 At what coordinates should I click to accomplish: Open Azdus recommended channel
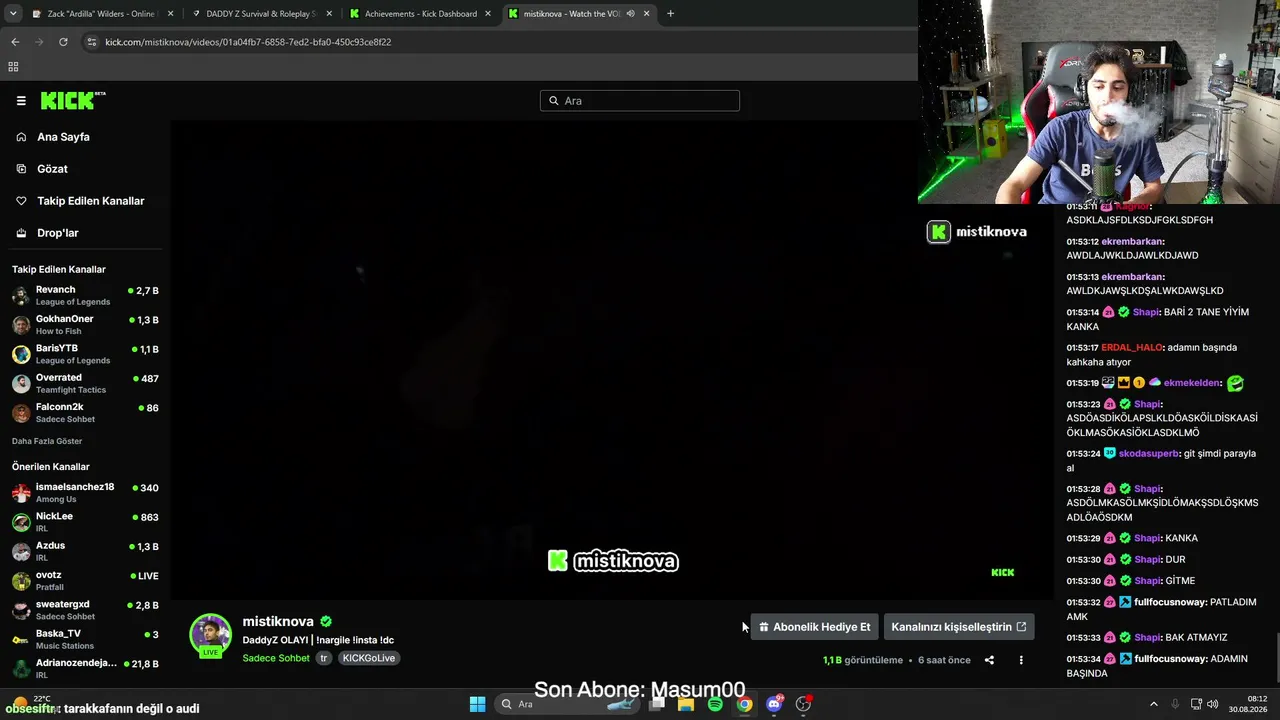point(85,551)
